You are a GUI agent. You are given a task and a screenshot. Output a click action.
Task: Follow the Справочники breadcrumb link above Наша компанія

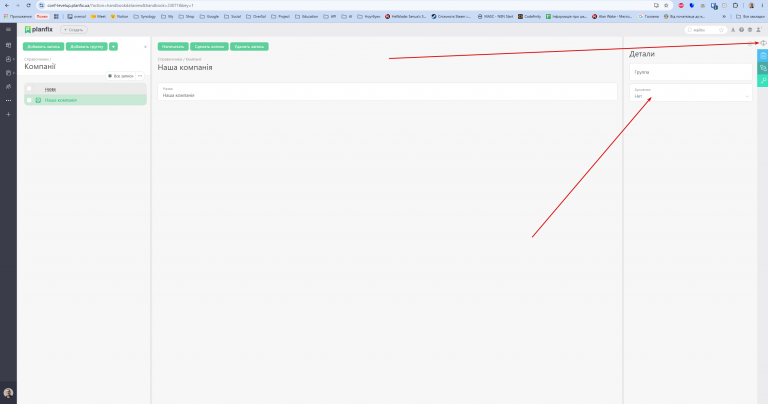click(x=169, y=59)
